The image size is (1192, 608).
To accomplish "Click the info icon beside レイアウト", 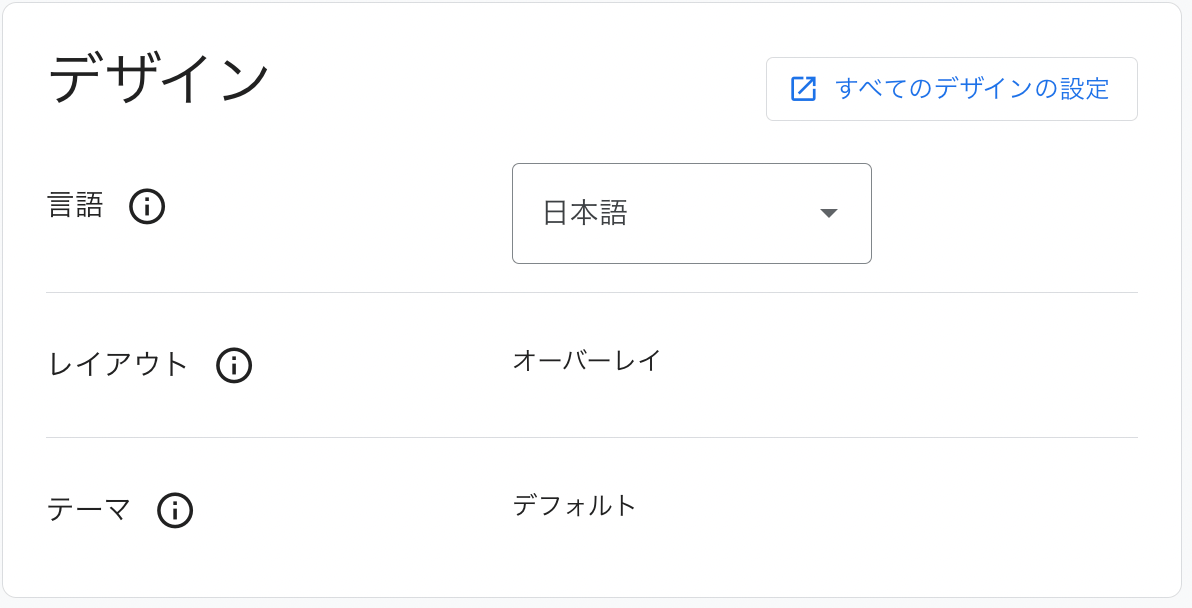I will pyautogui.click(x=234, y=366).
